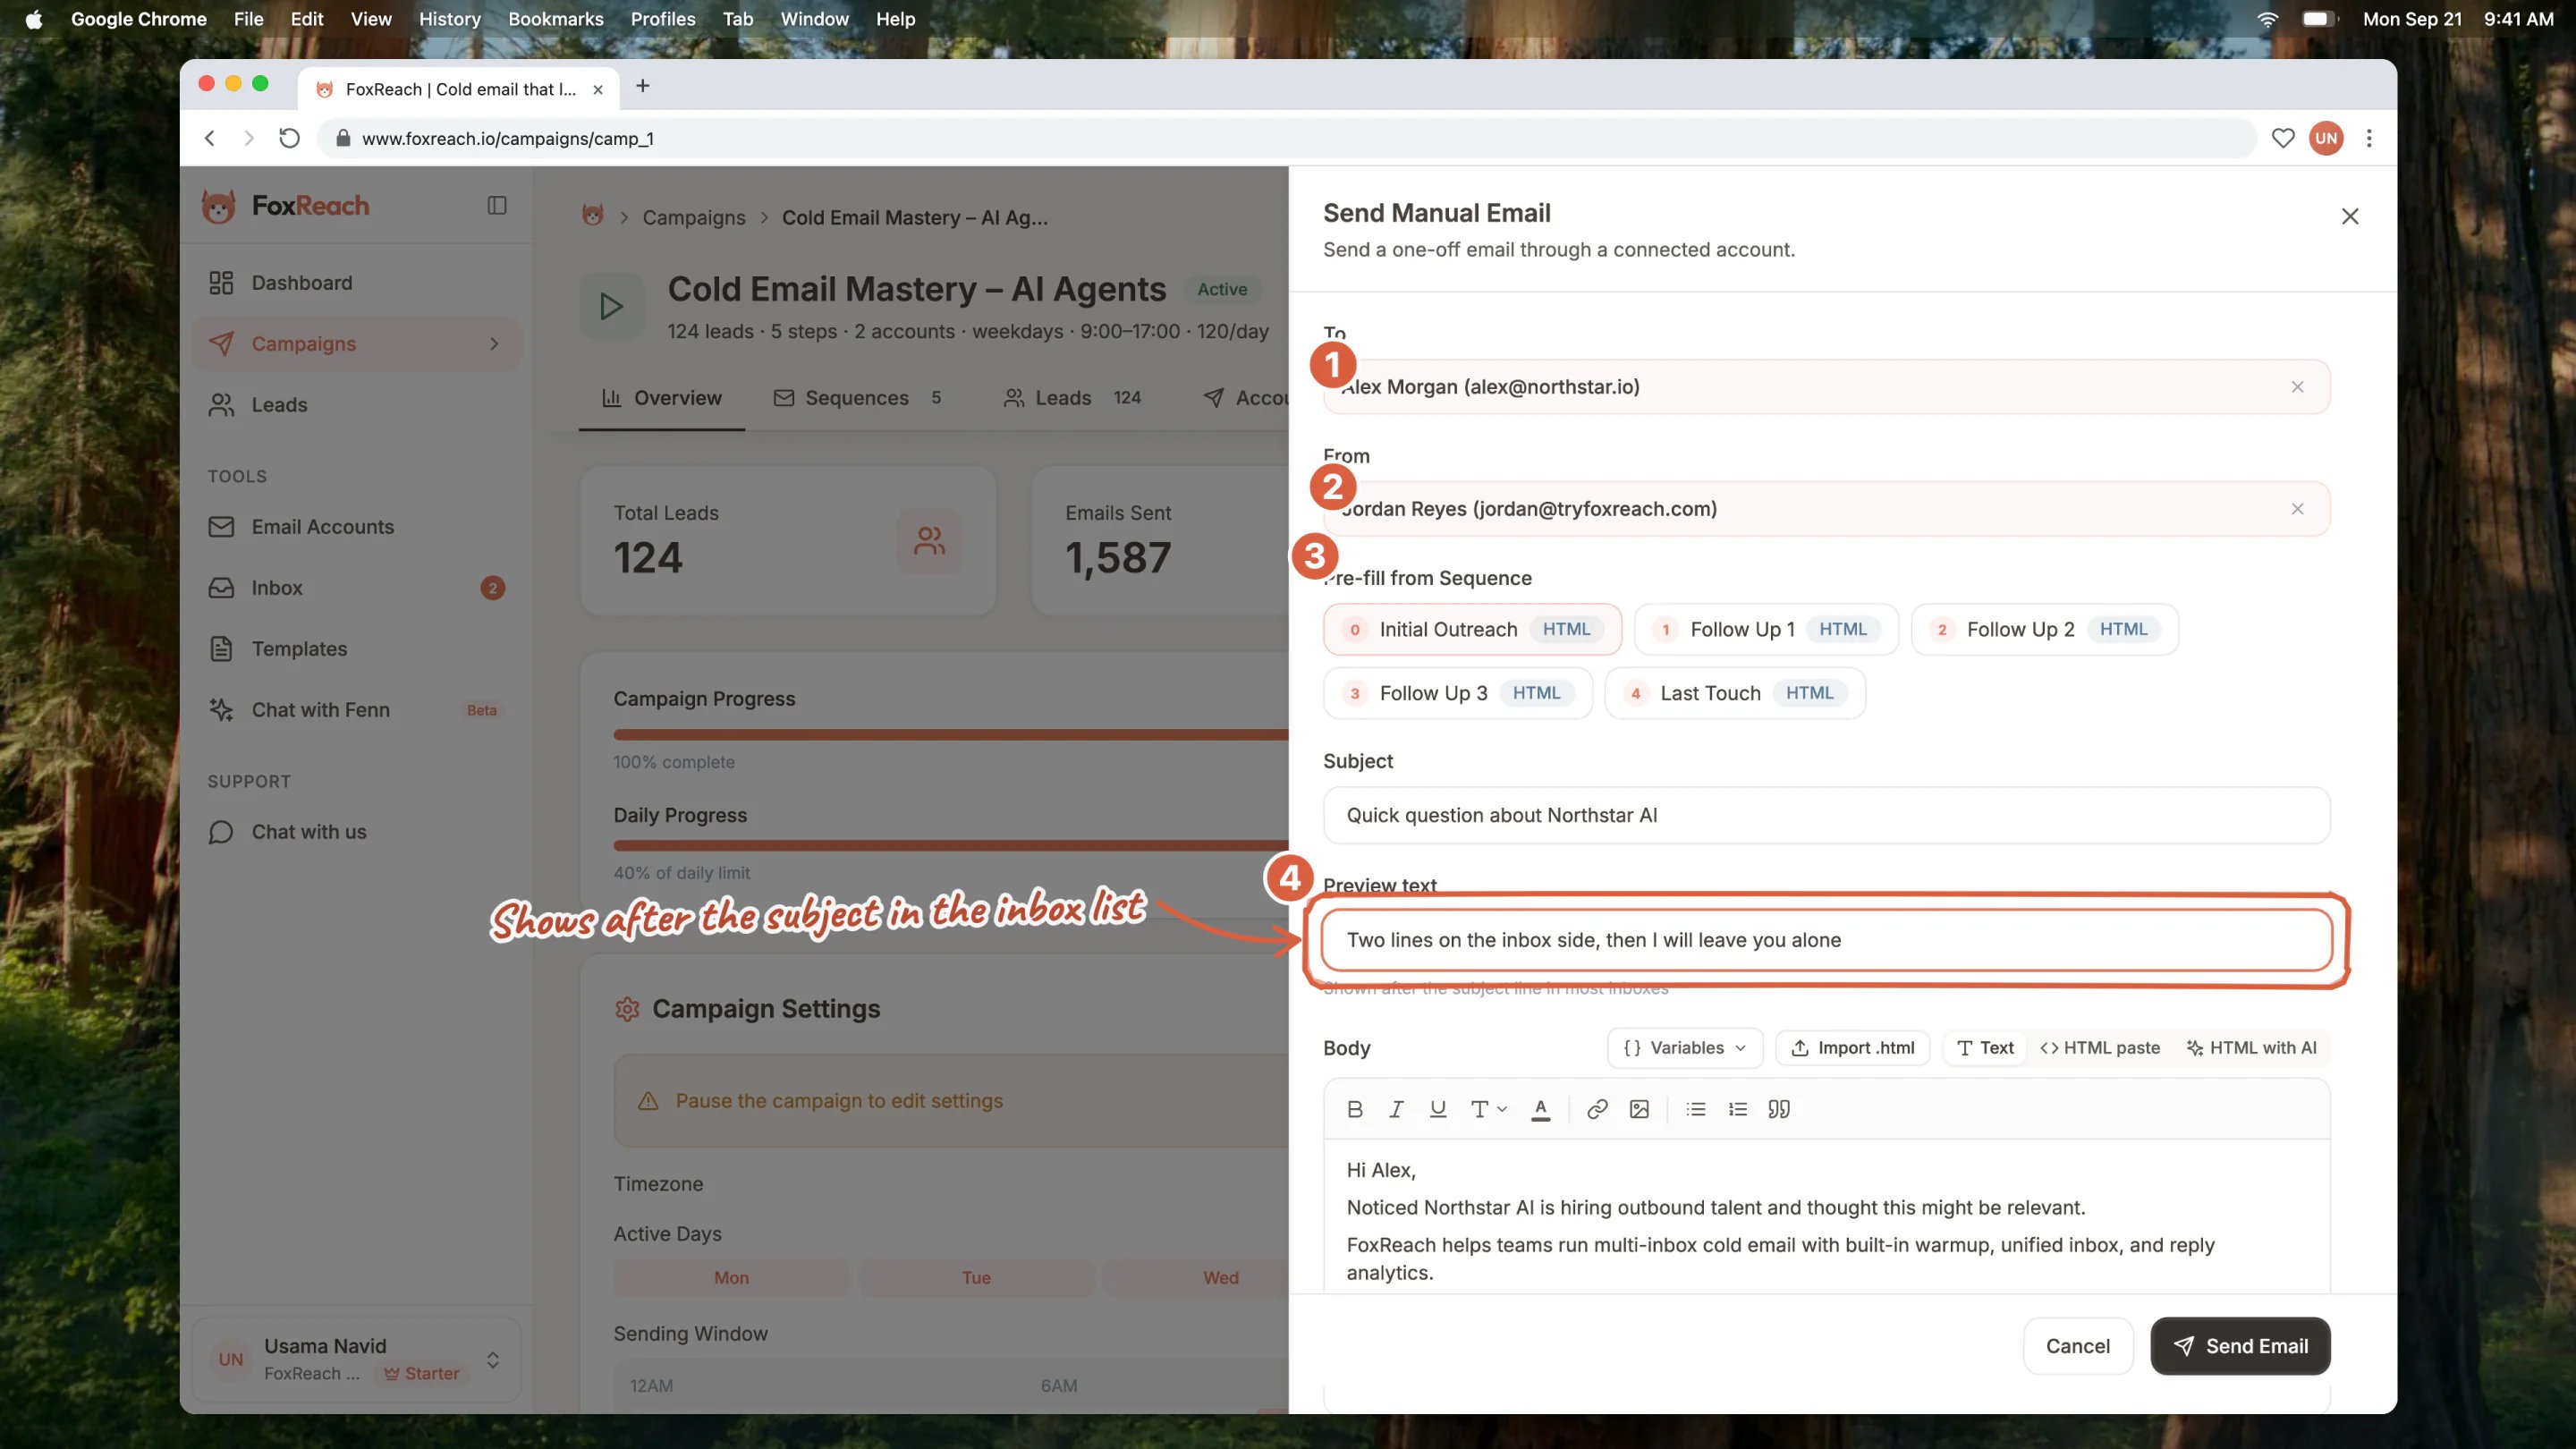Select Follow Up 2 pre-fill sequence
The image size is (2576, 1449).
(x=2044, y=629)
